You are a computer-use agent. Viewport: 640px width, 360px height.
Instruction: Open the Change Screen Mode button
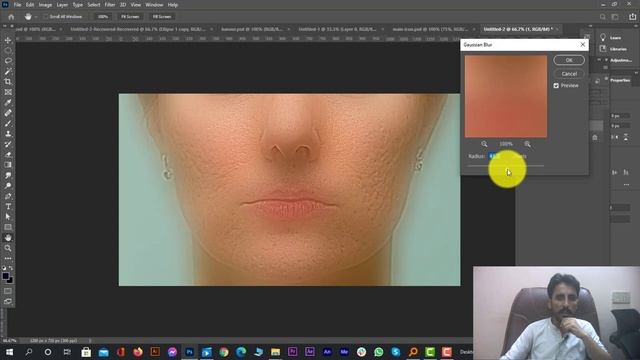[8, 301]
